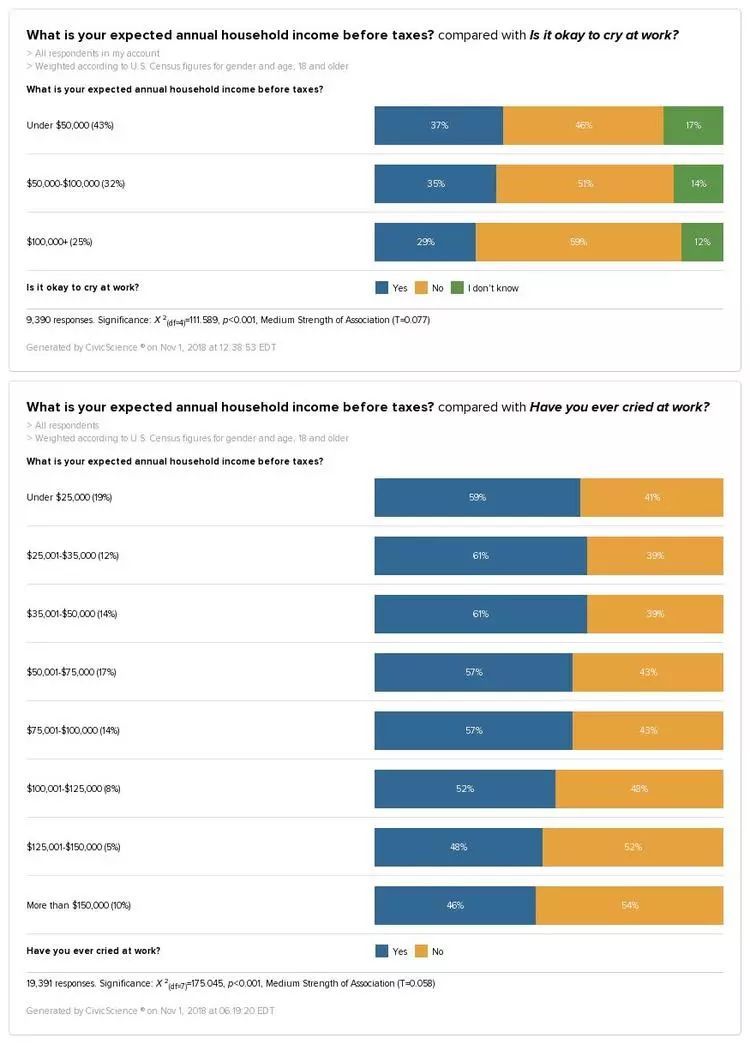Click the blue 52% bar for $100,001-$125,000
This screenshot has width=750, height=1044.
coord(465,789)
